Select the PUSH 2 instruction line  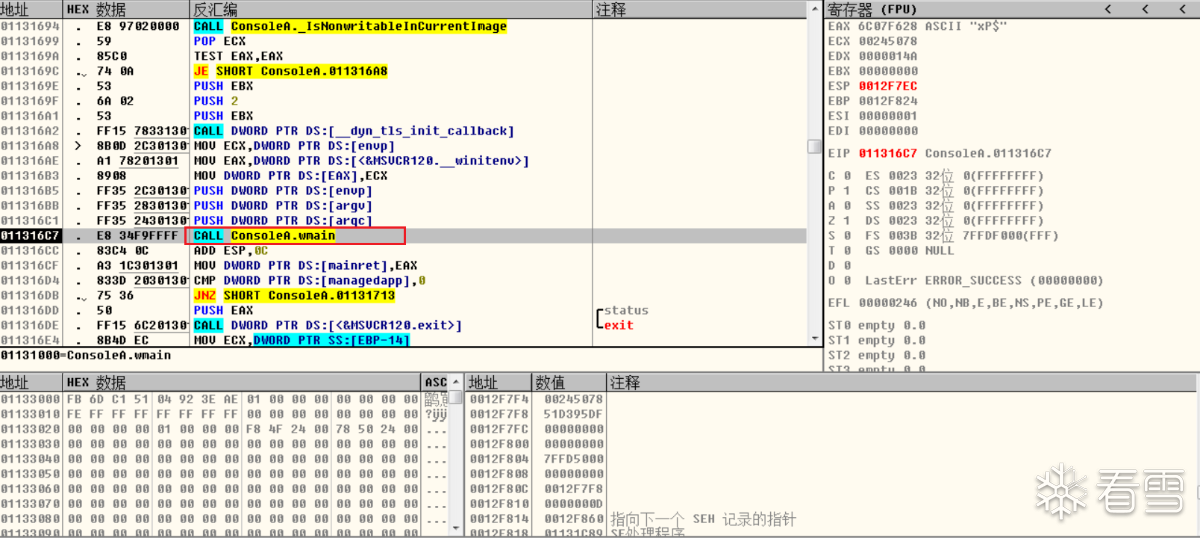404,101
